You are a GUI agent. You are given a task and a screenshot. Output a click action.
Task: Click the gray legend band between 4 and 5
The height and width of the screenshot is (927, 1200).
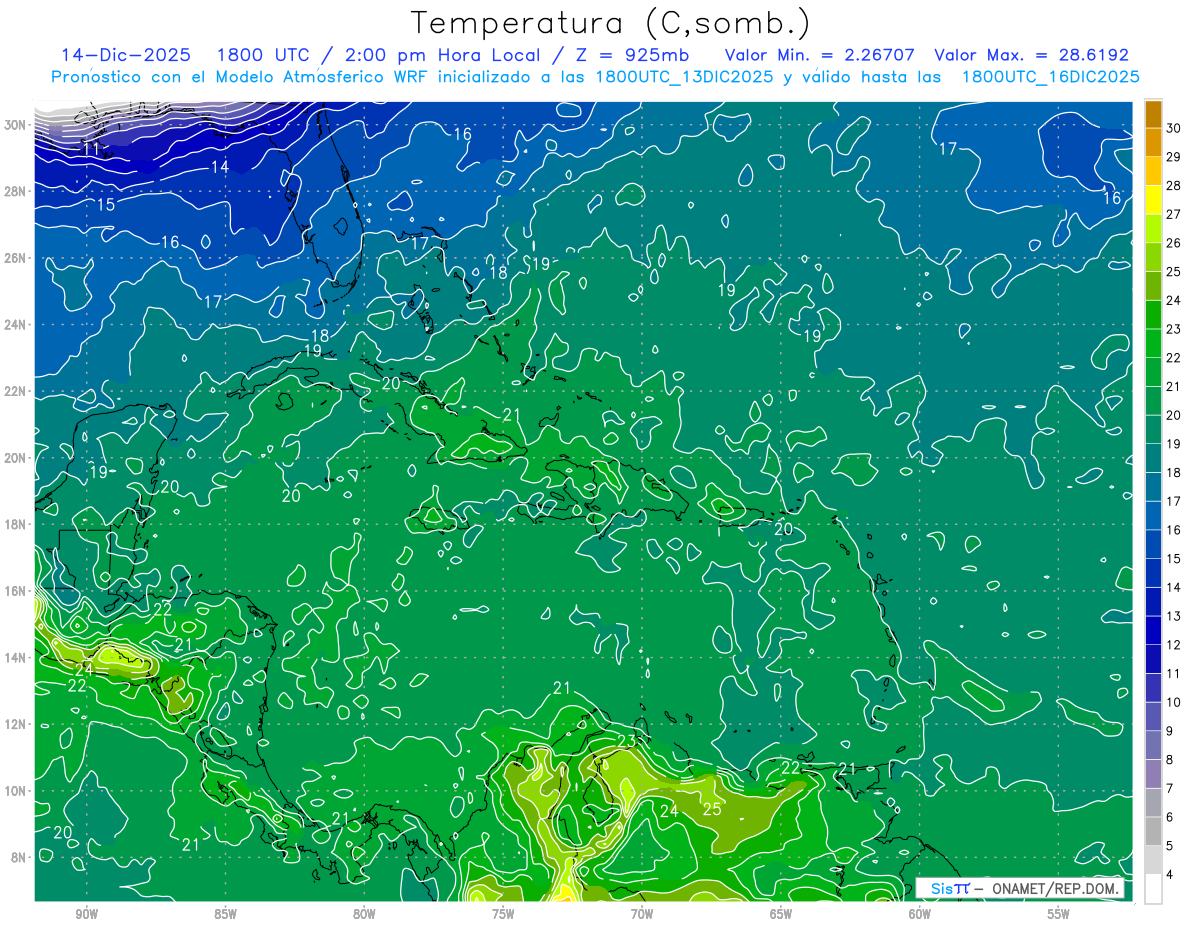click(1153, 861)
